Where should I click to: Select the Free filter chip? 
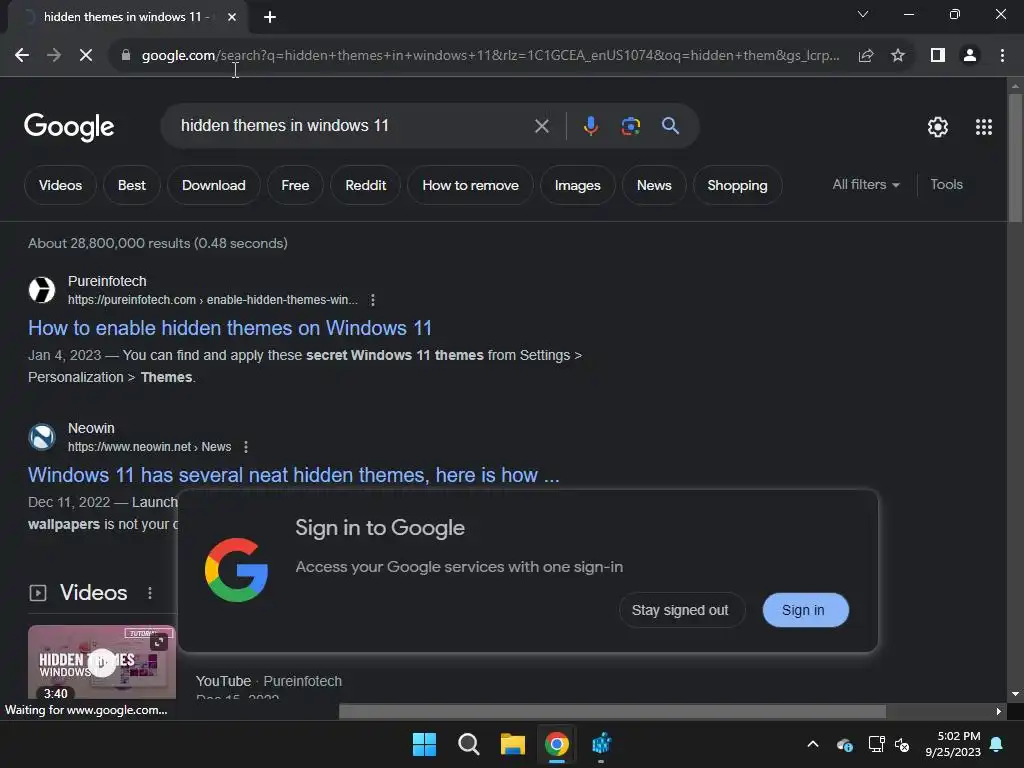point(295,185)
